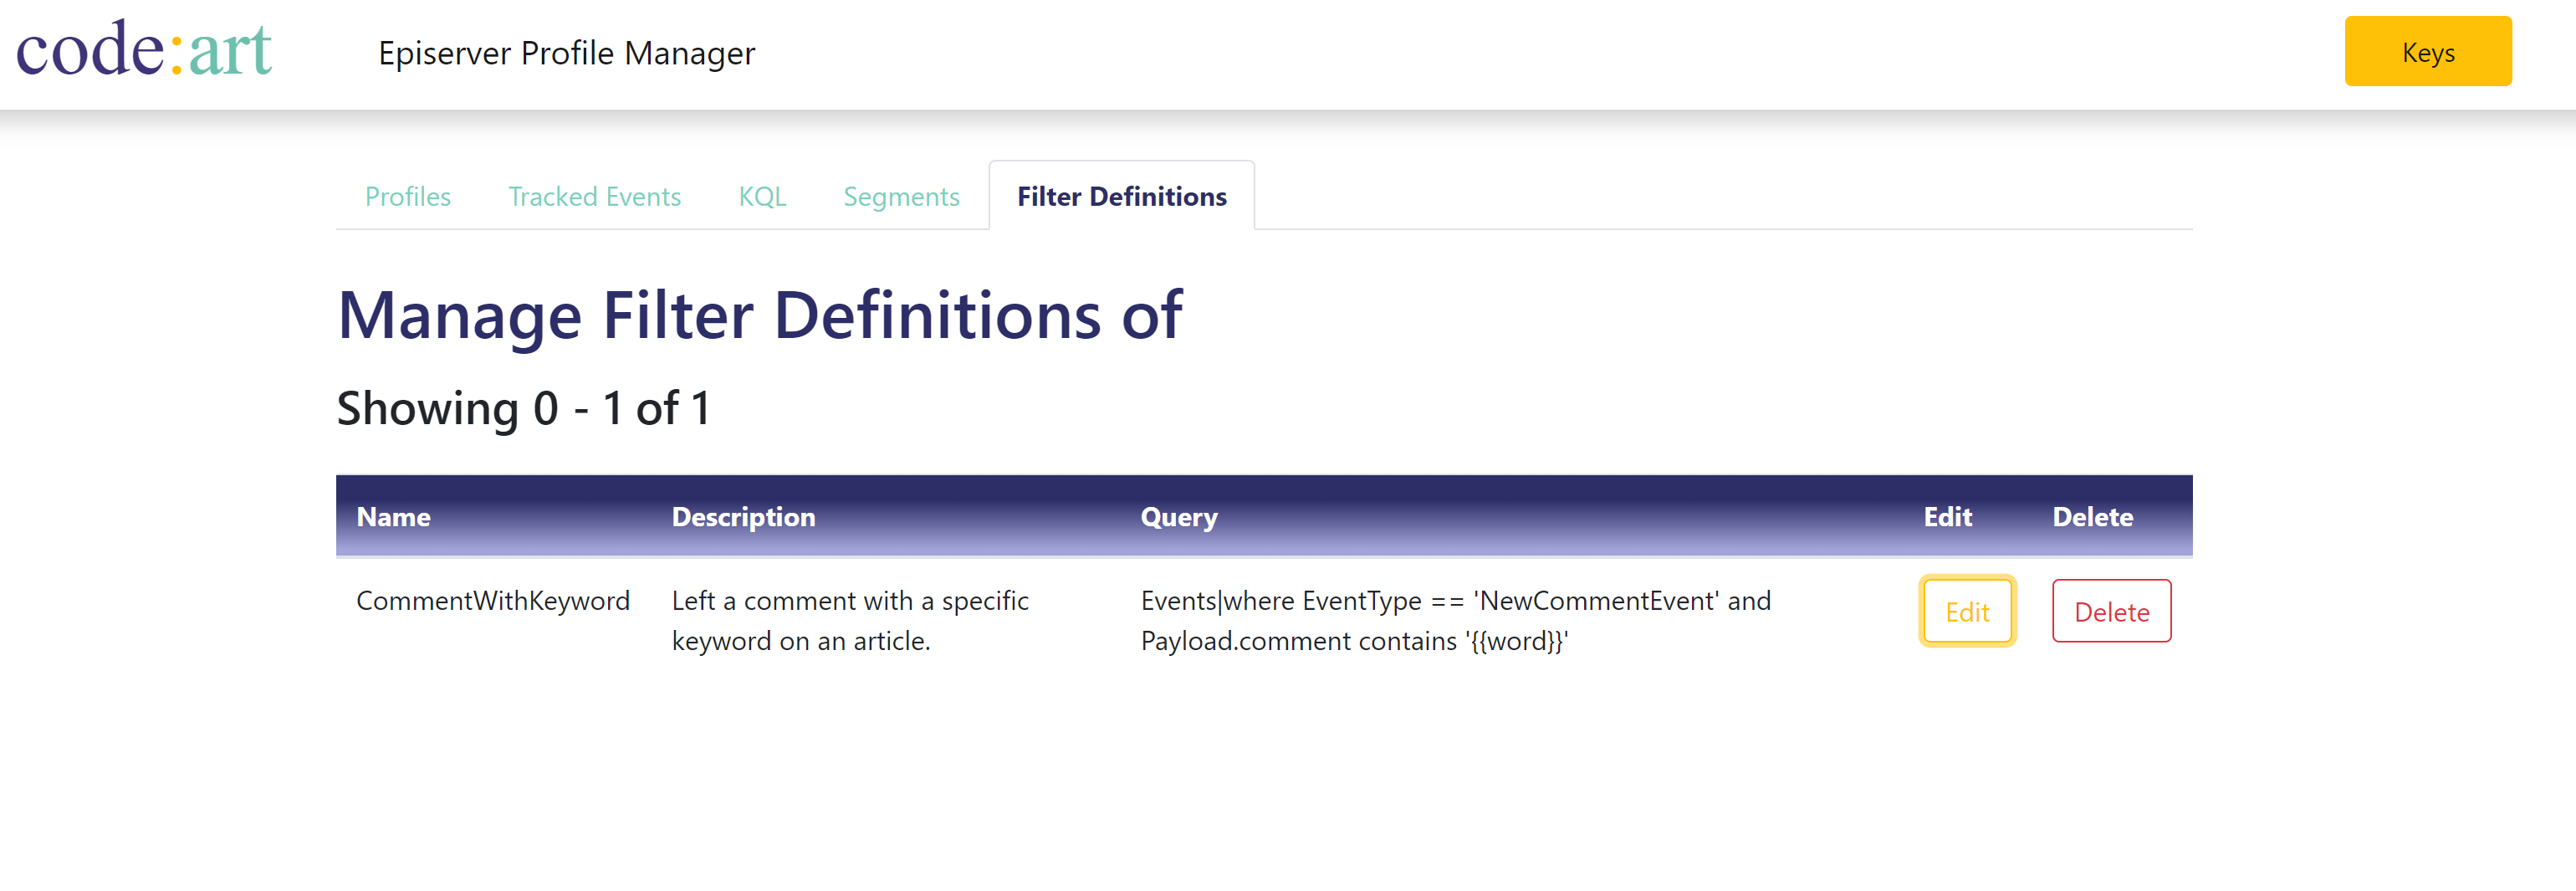This screenshot has width=2576, height=891.
Task: Click the active Filter Definitions tab
Action: point(1121,196)
